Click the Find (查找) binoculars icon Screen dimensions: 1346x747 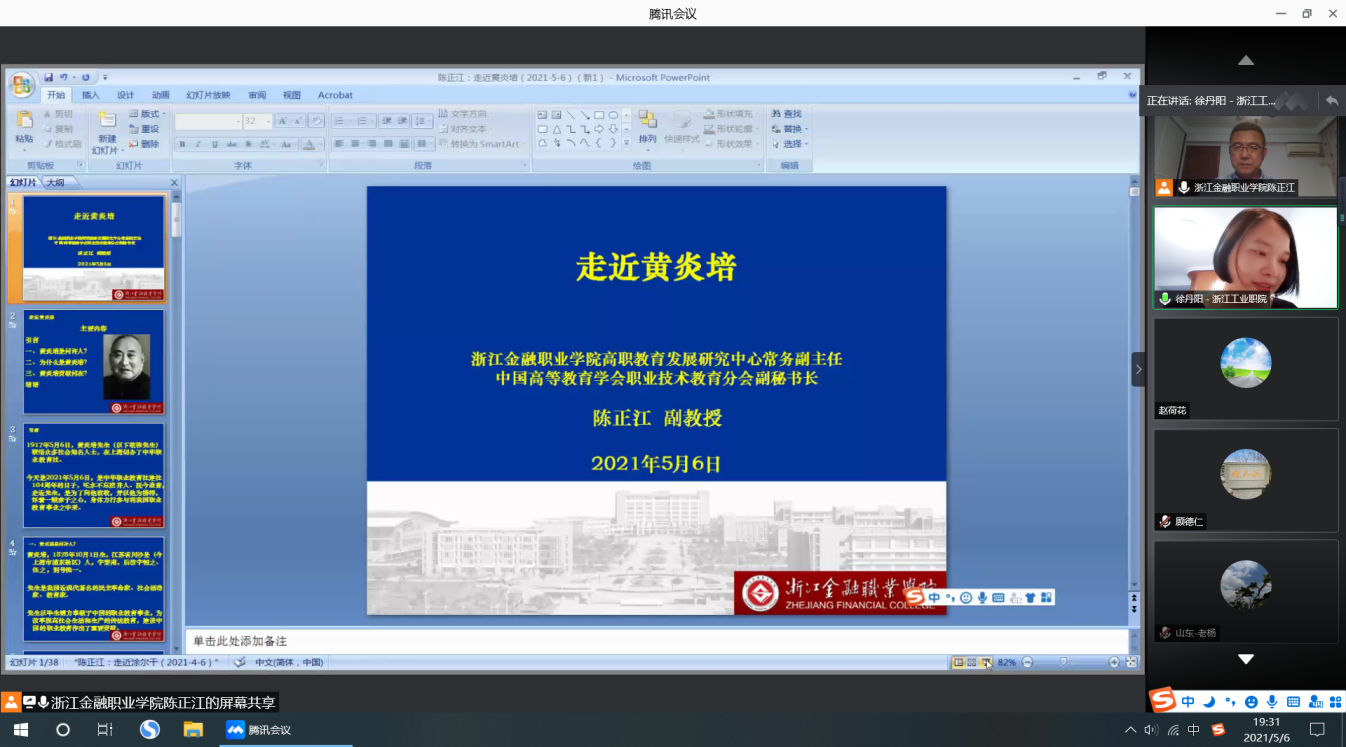point(777,114)
